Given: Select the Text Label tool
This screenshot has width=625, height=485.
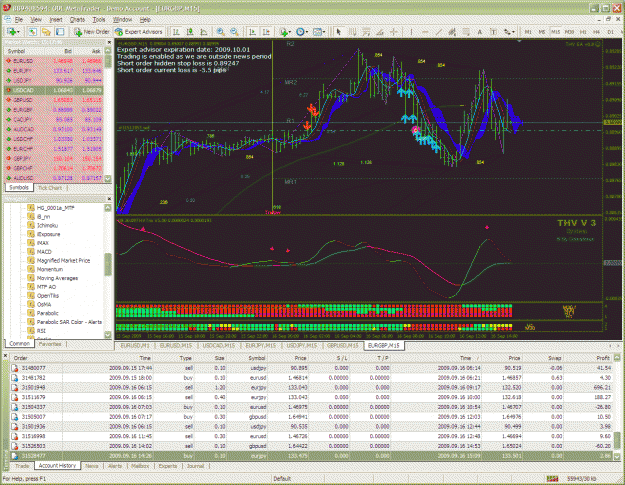Looking at the screenshot, I should tap(493, 32).
